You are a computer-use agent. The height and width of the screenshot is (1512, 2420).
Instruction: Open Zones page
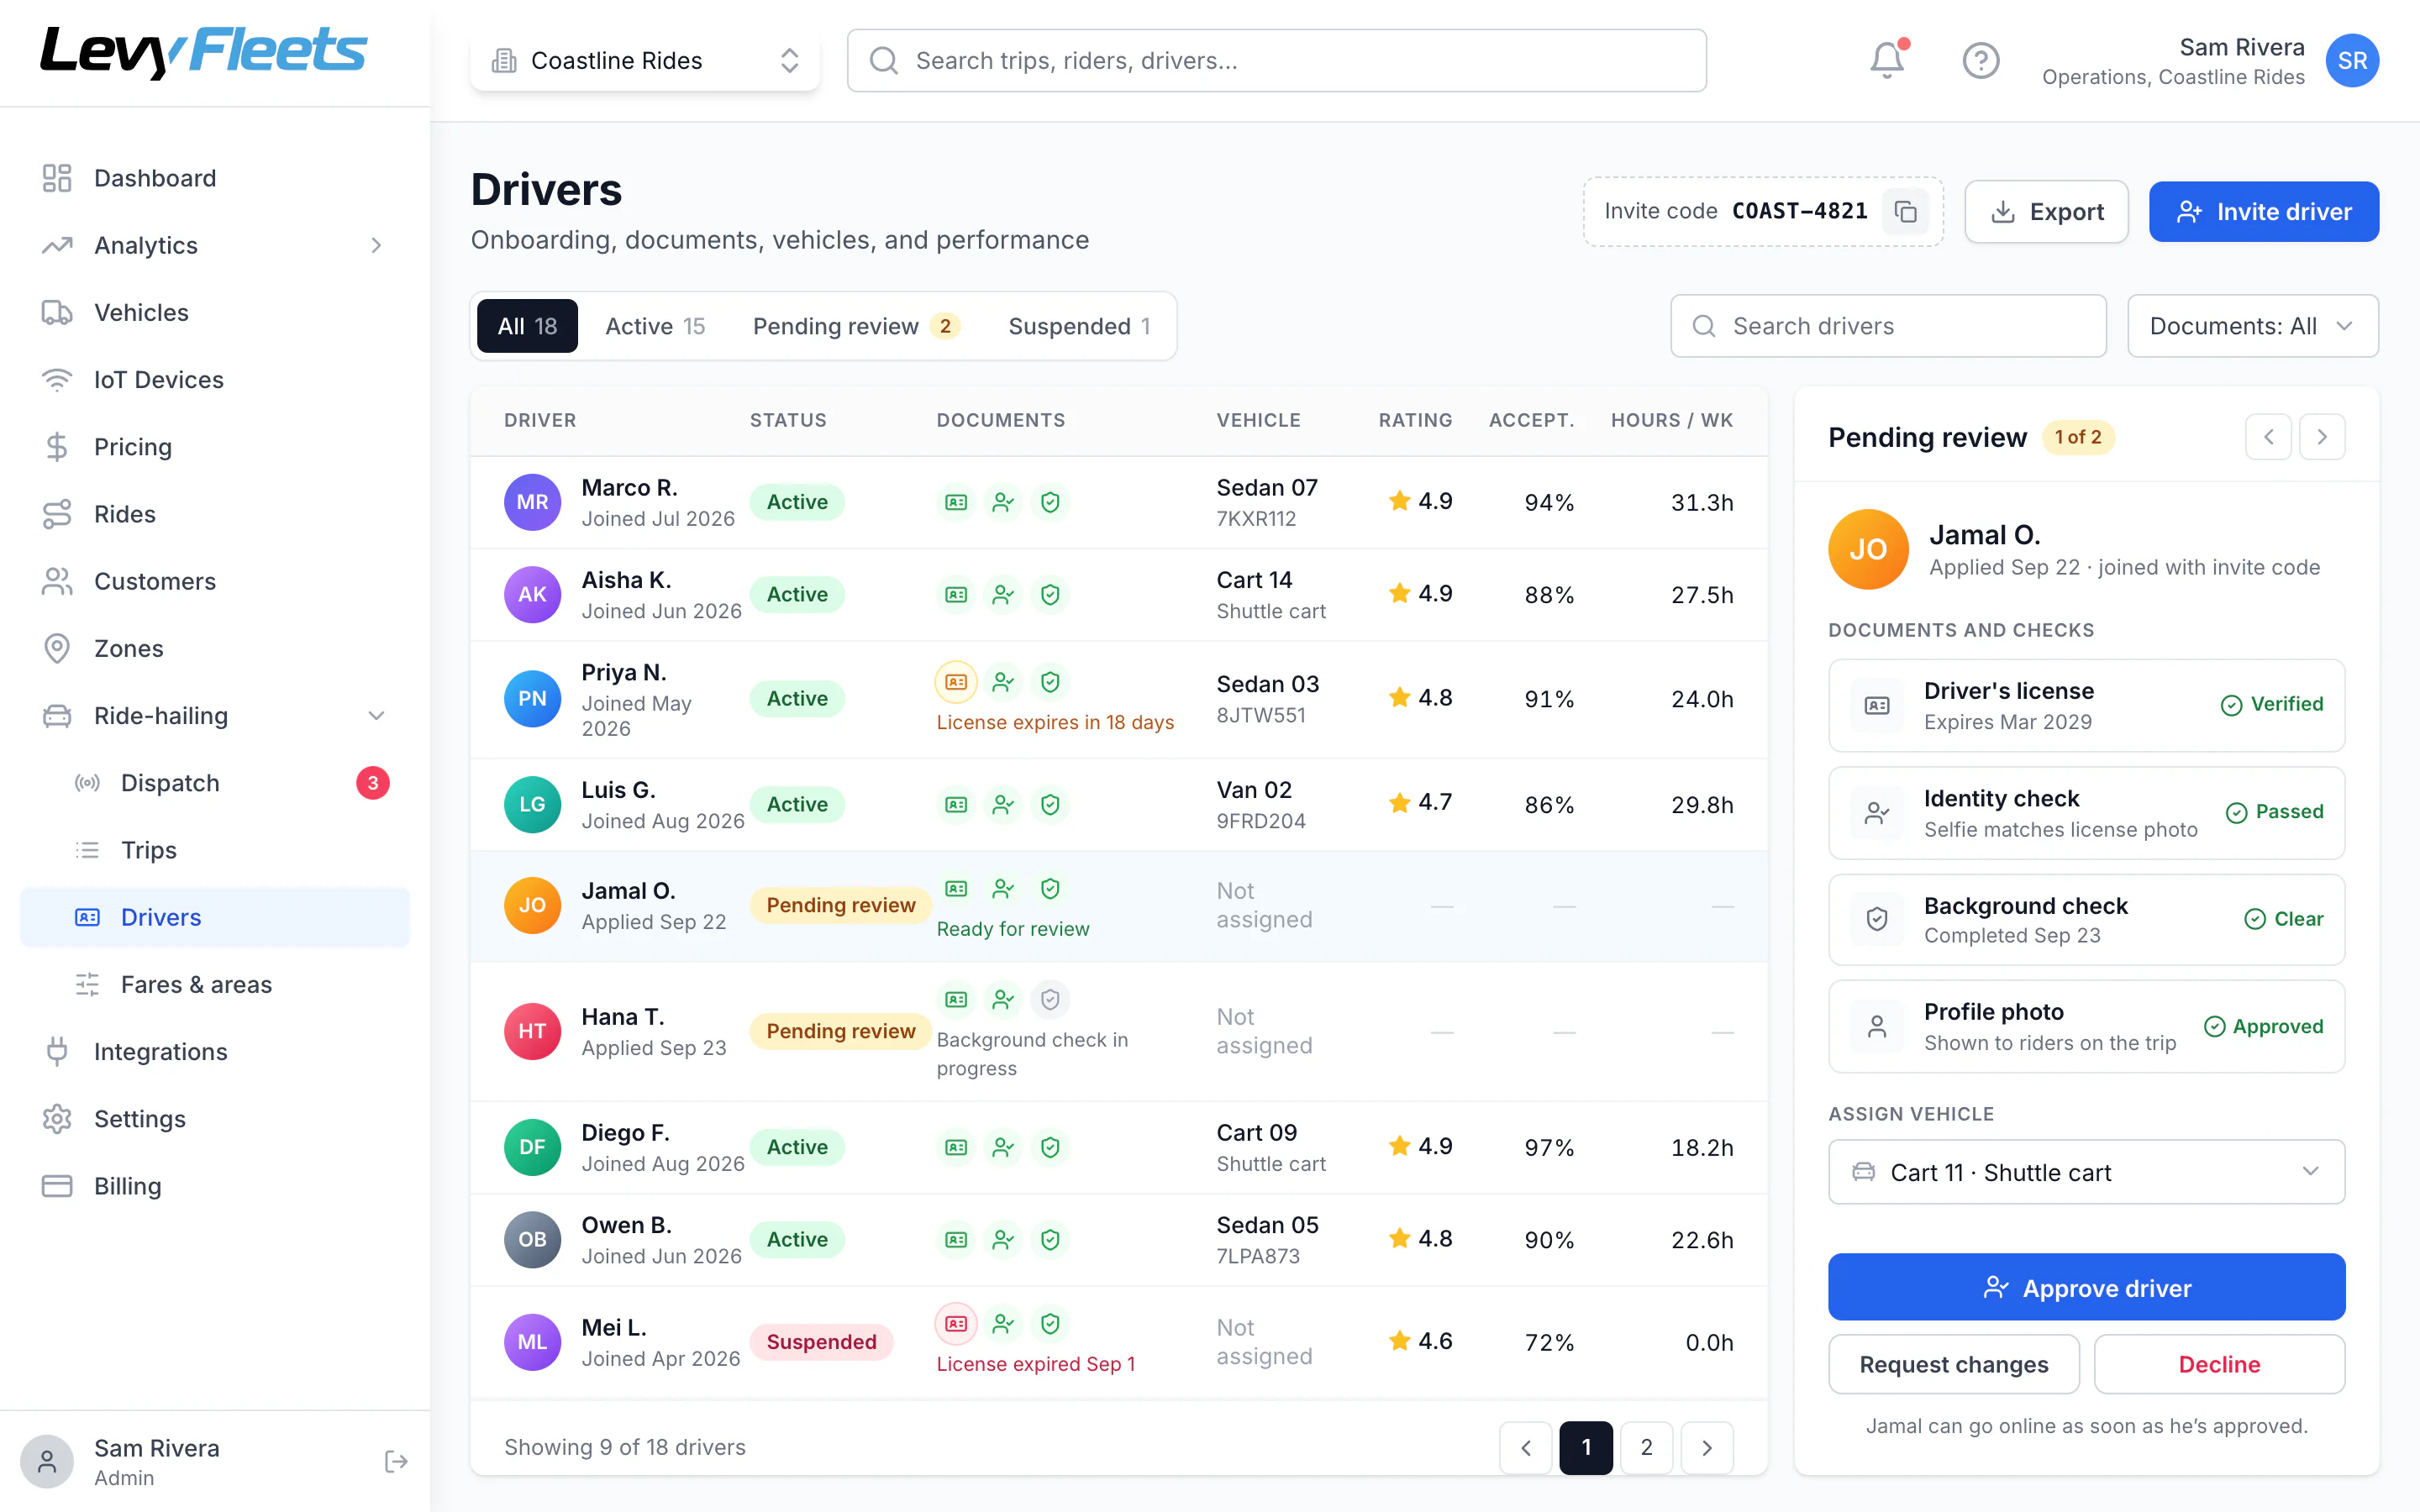pyautogui.click(x=215, y=648)
